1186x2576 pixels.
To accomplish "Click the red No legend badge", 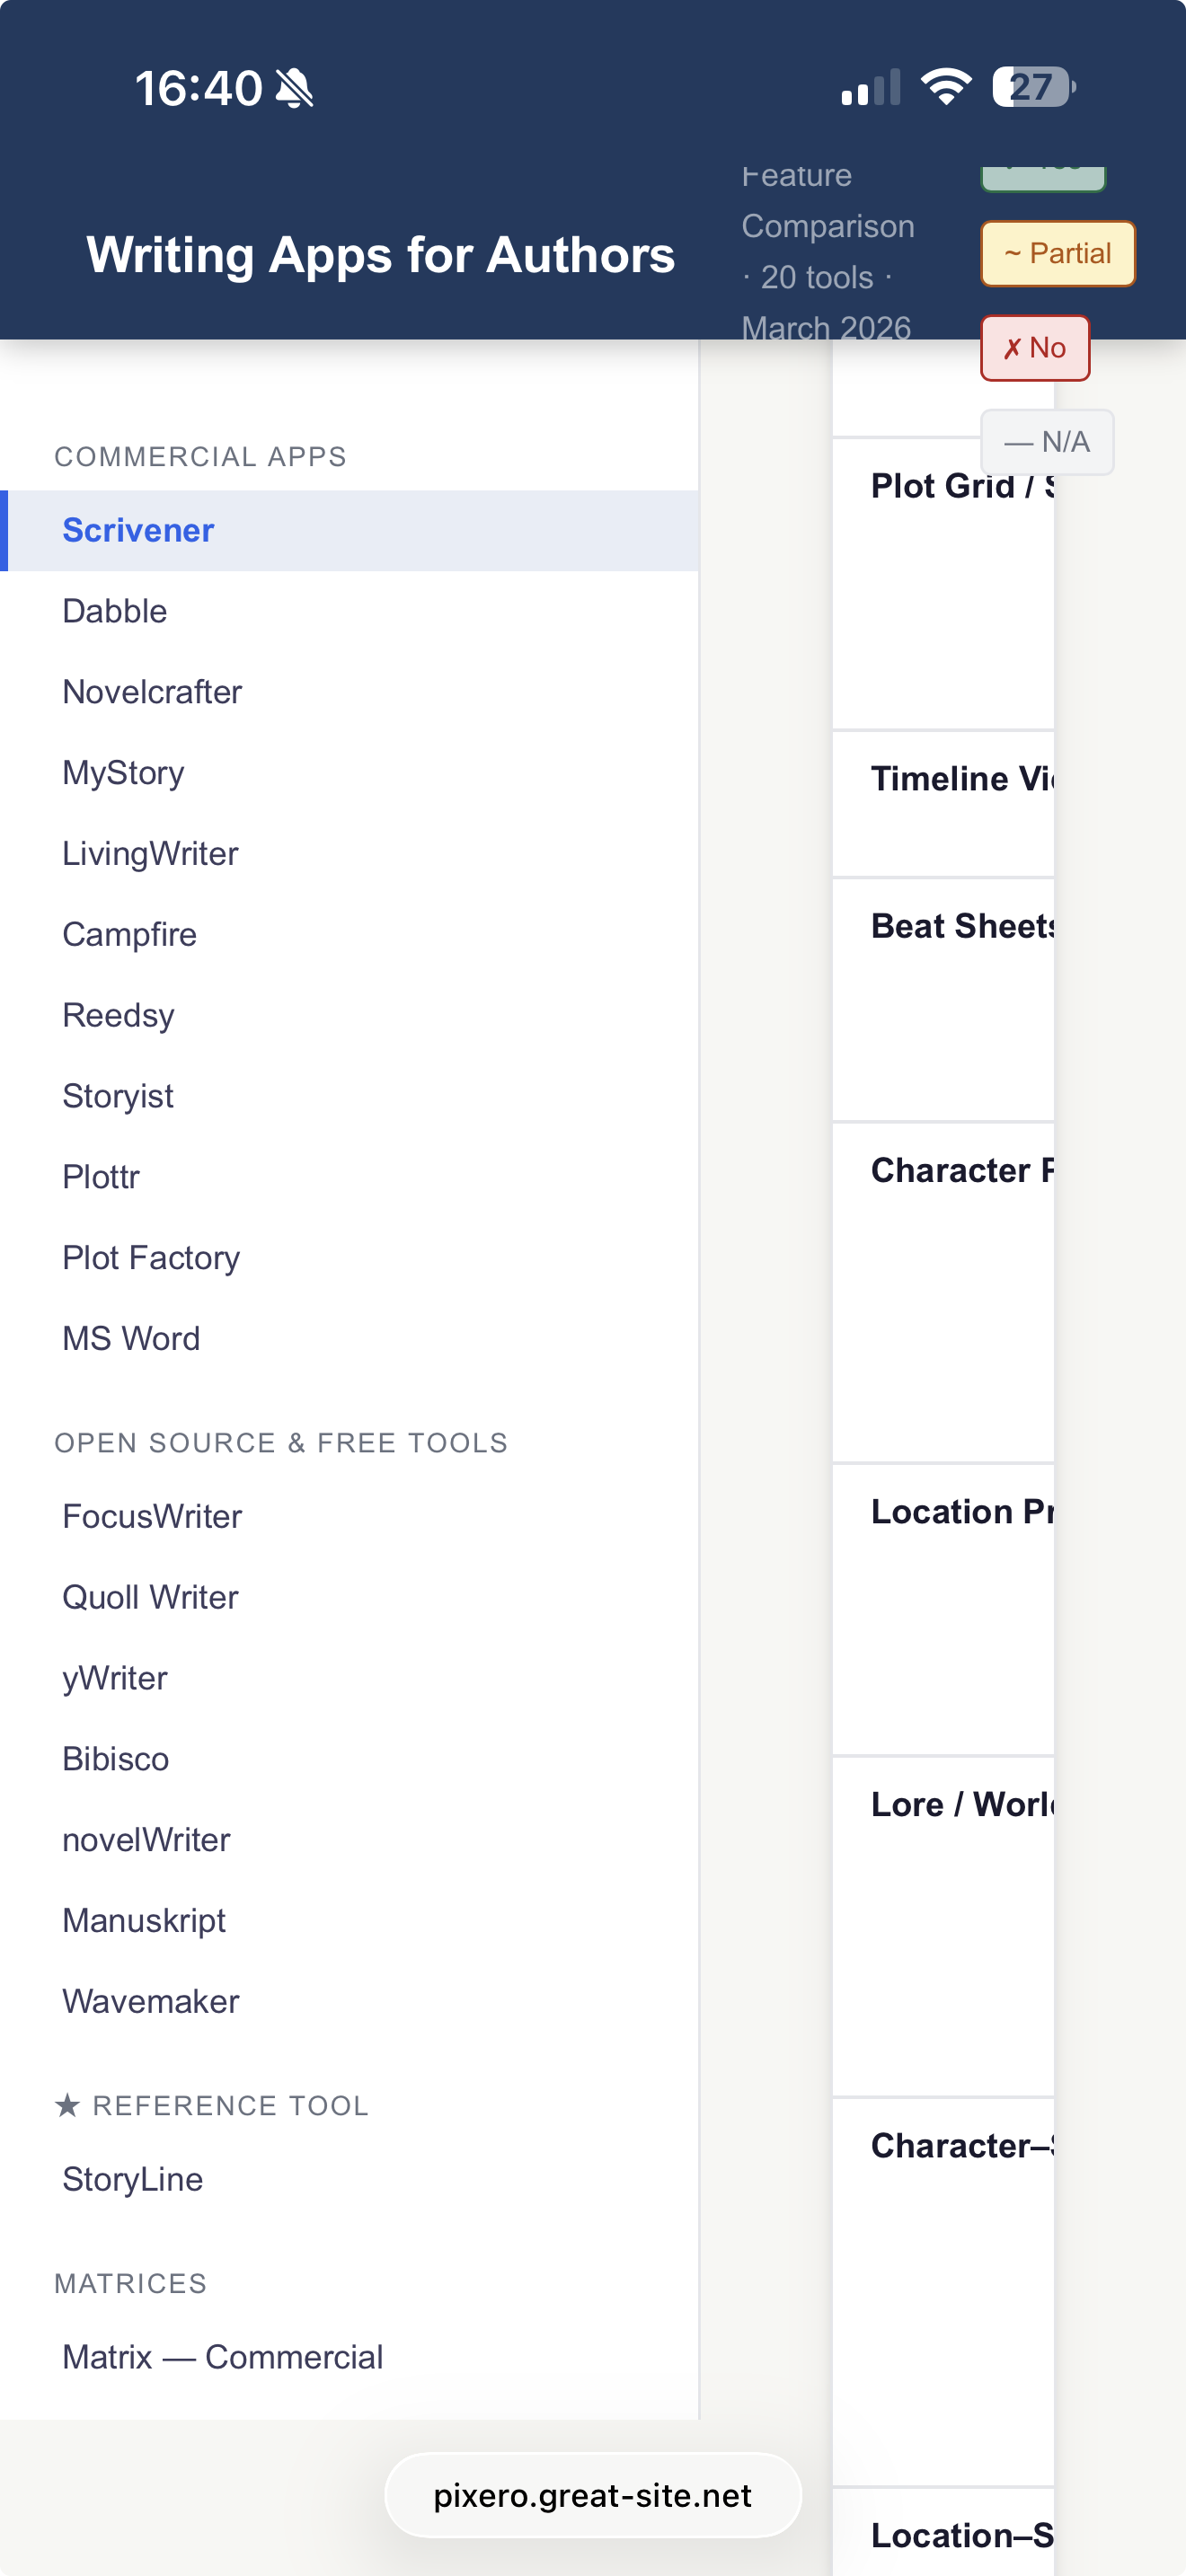I will [x=1034, y=348].
